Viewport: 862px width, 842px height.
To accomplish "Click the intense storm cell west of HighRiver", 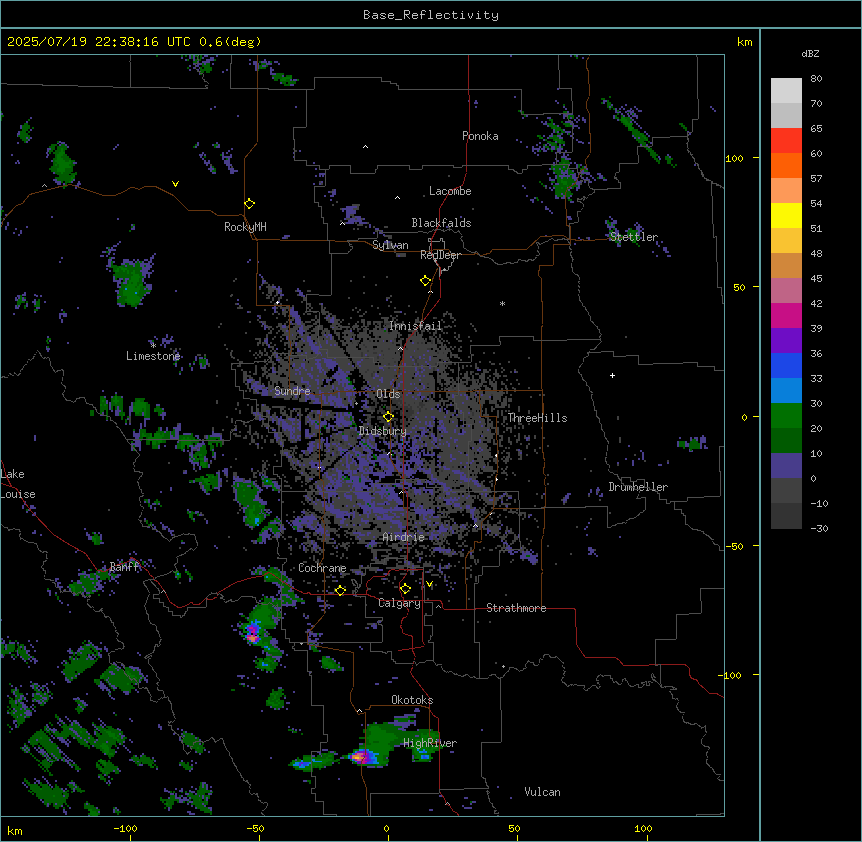I will pos(363,757).
